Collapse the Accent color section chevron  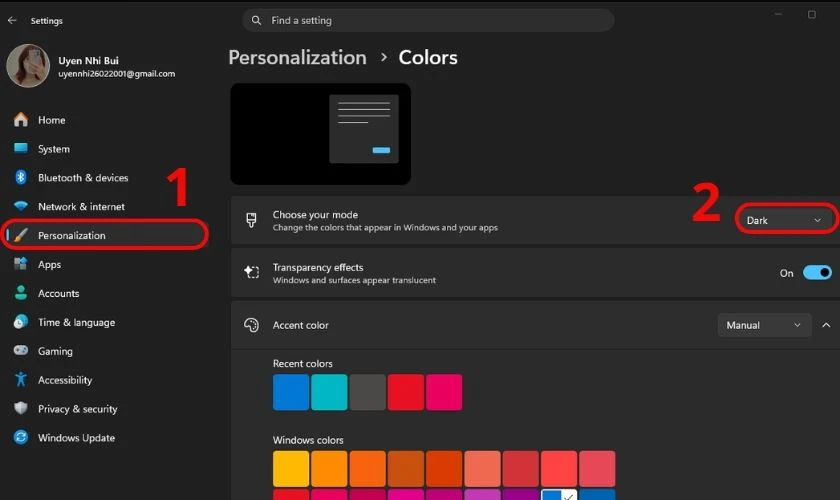pos(826,325)
